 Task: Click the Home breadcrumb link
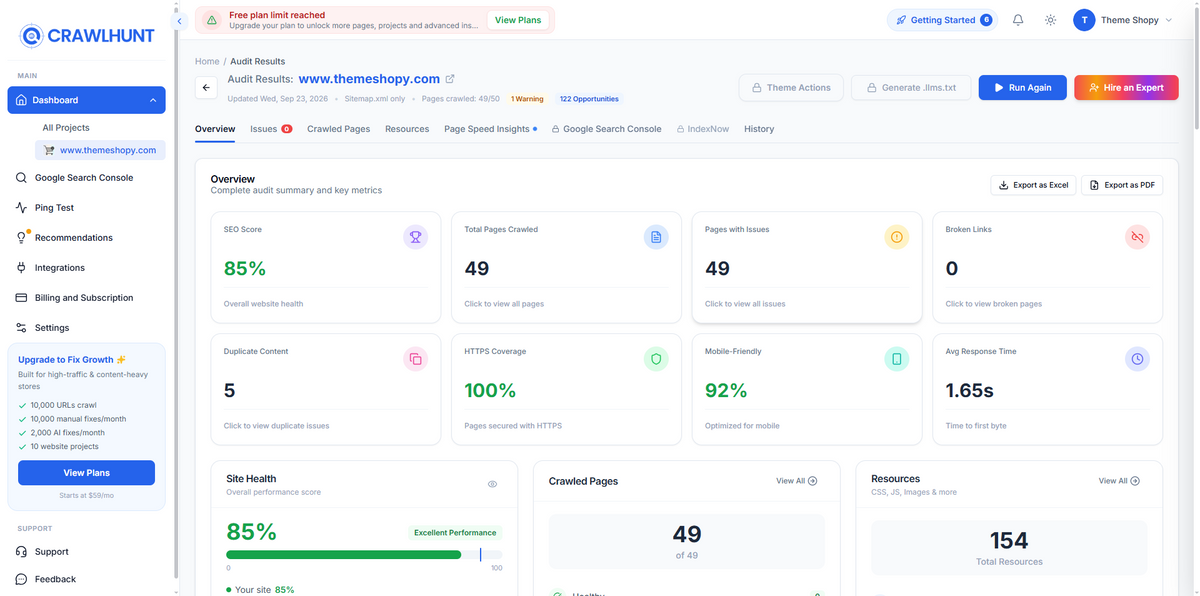[207, 62]
